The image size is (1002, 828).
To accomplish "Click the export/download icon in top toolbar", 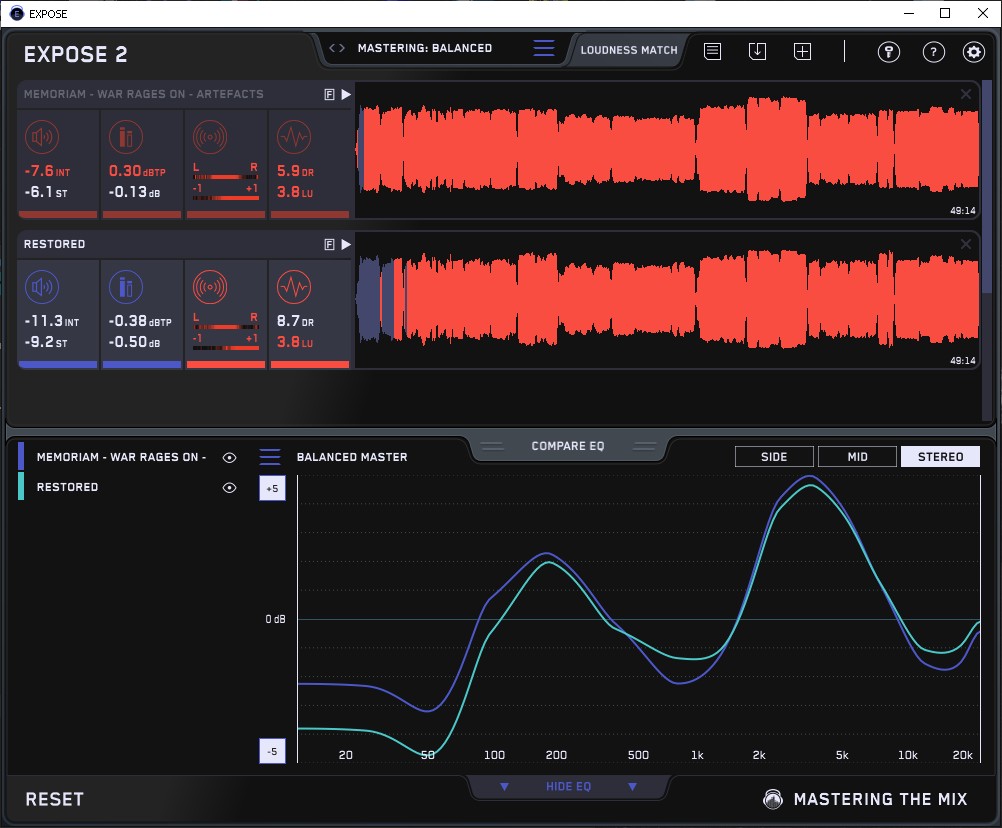I will (757, 51).
